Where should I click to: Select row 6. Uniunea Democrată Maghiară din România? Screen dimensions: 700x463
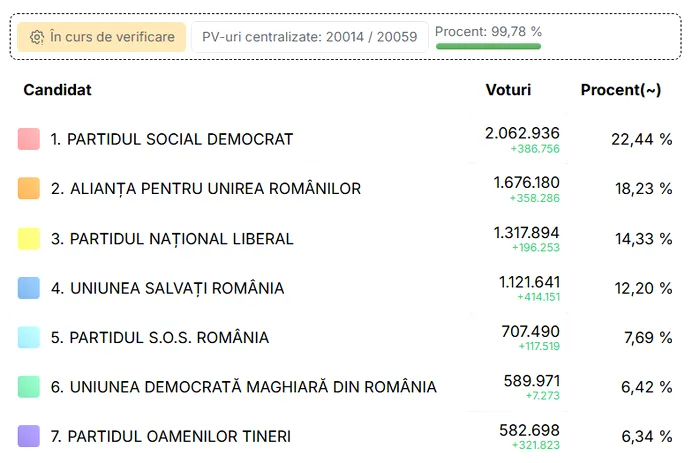point(346,387)
